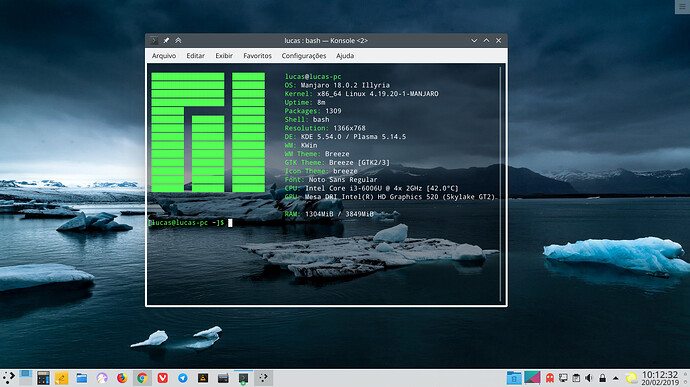This screenshot has width=690, height=387.
Task: Open the blue folder widget in panel
Action: 514,378
